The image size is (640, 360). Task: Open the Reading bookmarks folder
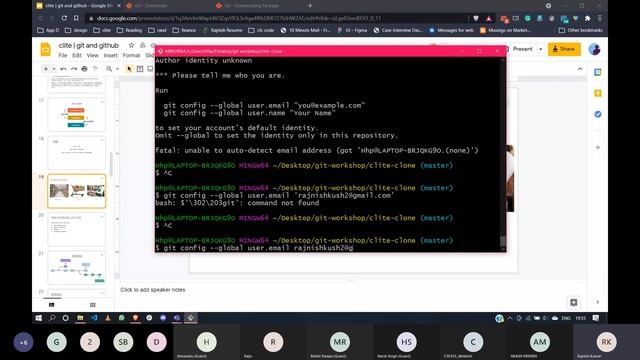pos(129,30)
